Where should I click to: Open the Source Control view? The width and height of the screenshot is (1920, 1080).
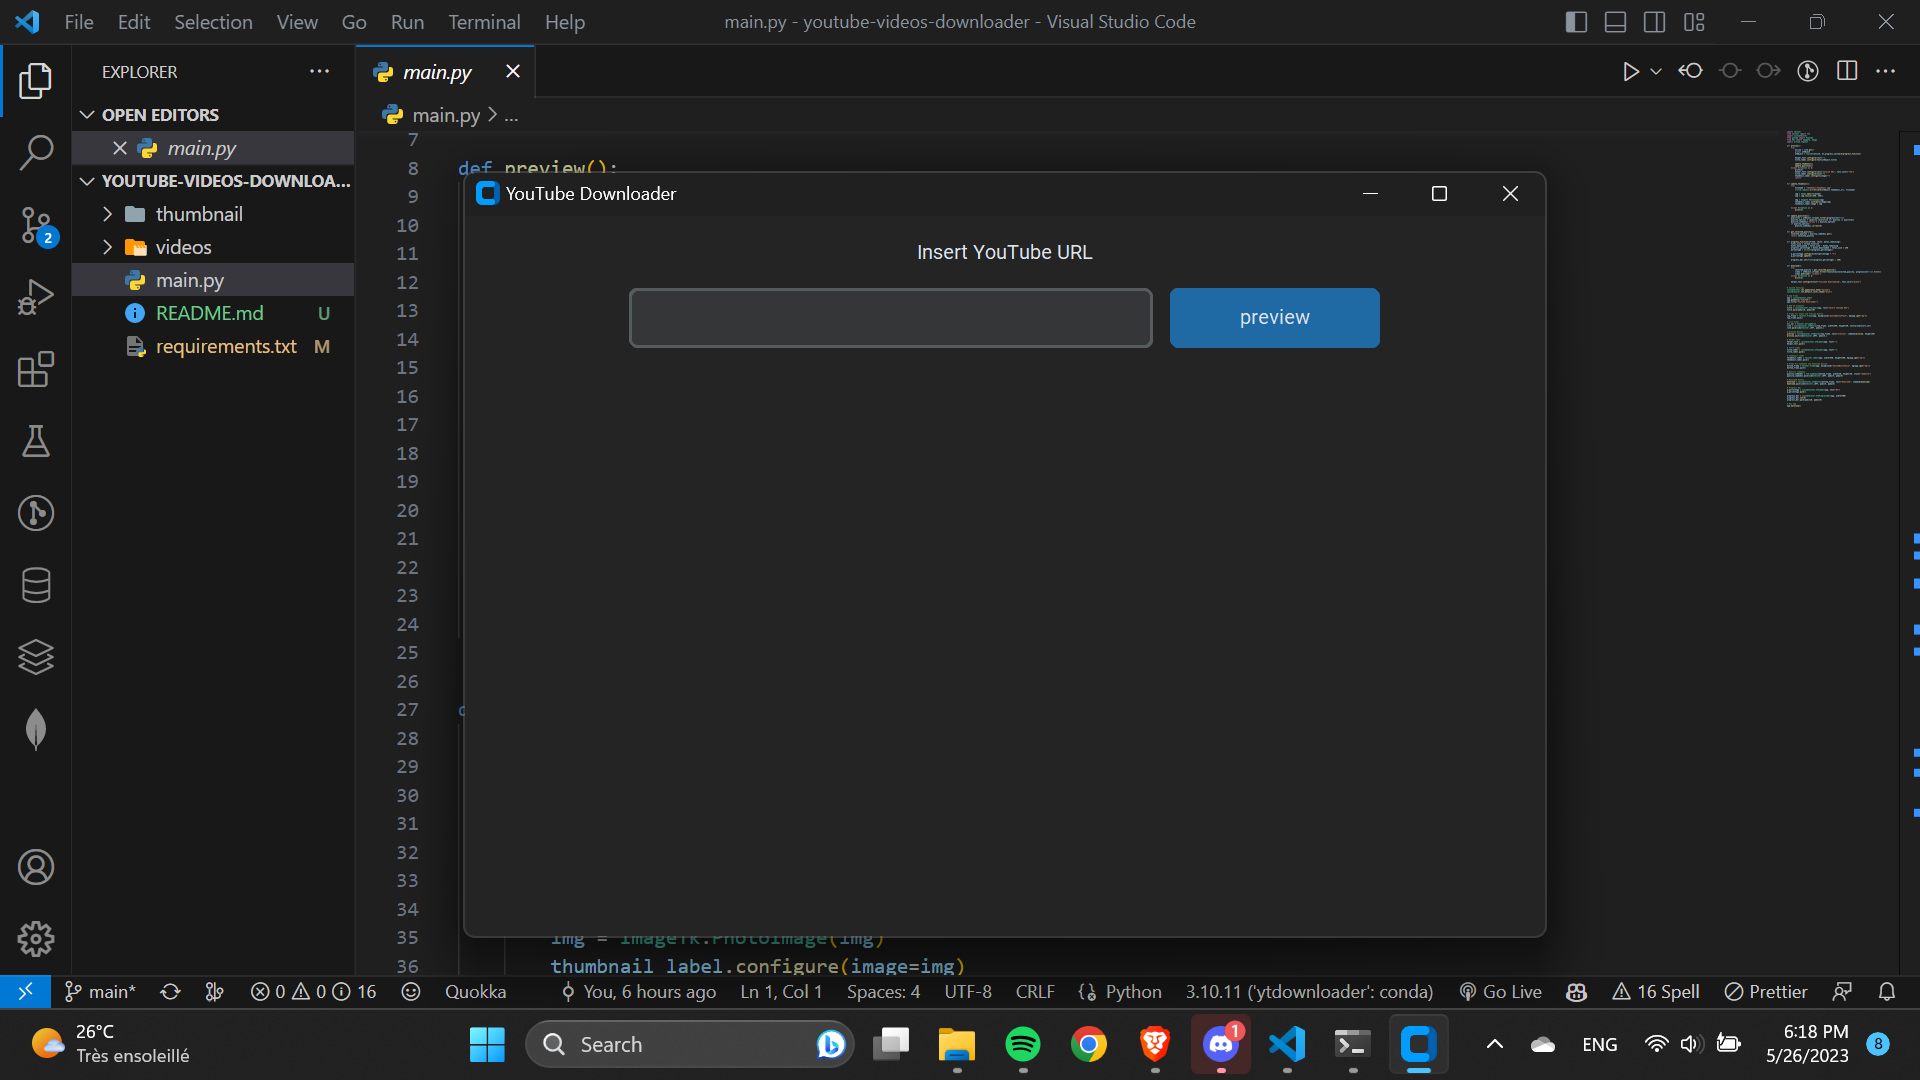click(x=36, y=225)
